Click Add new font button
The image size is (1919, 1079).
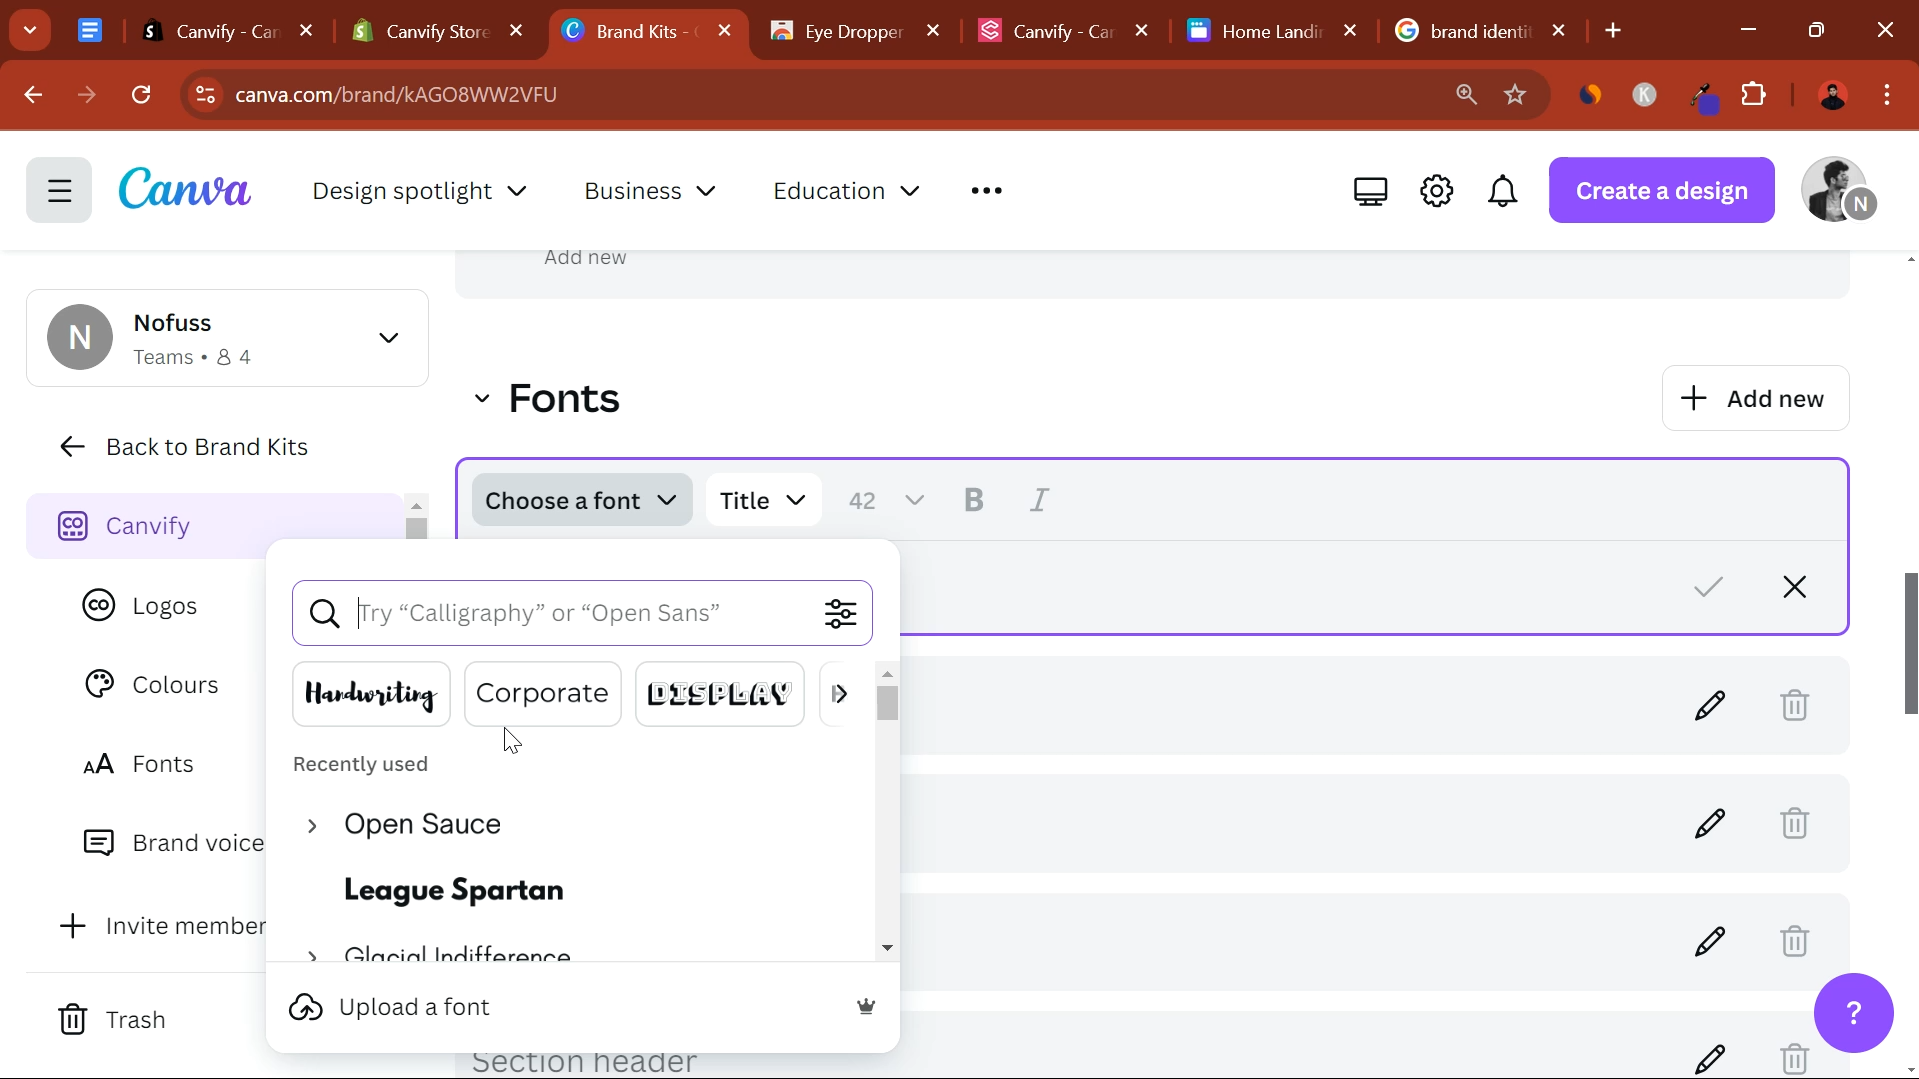point(1755,399)
